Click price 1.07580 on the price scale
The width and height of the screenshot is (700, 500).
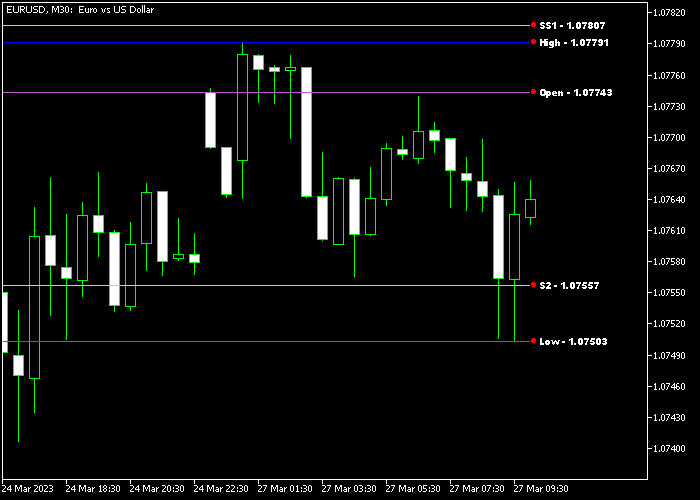669,262
